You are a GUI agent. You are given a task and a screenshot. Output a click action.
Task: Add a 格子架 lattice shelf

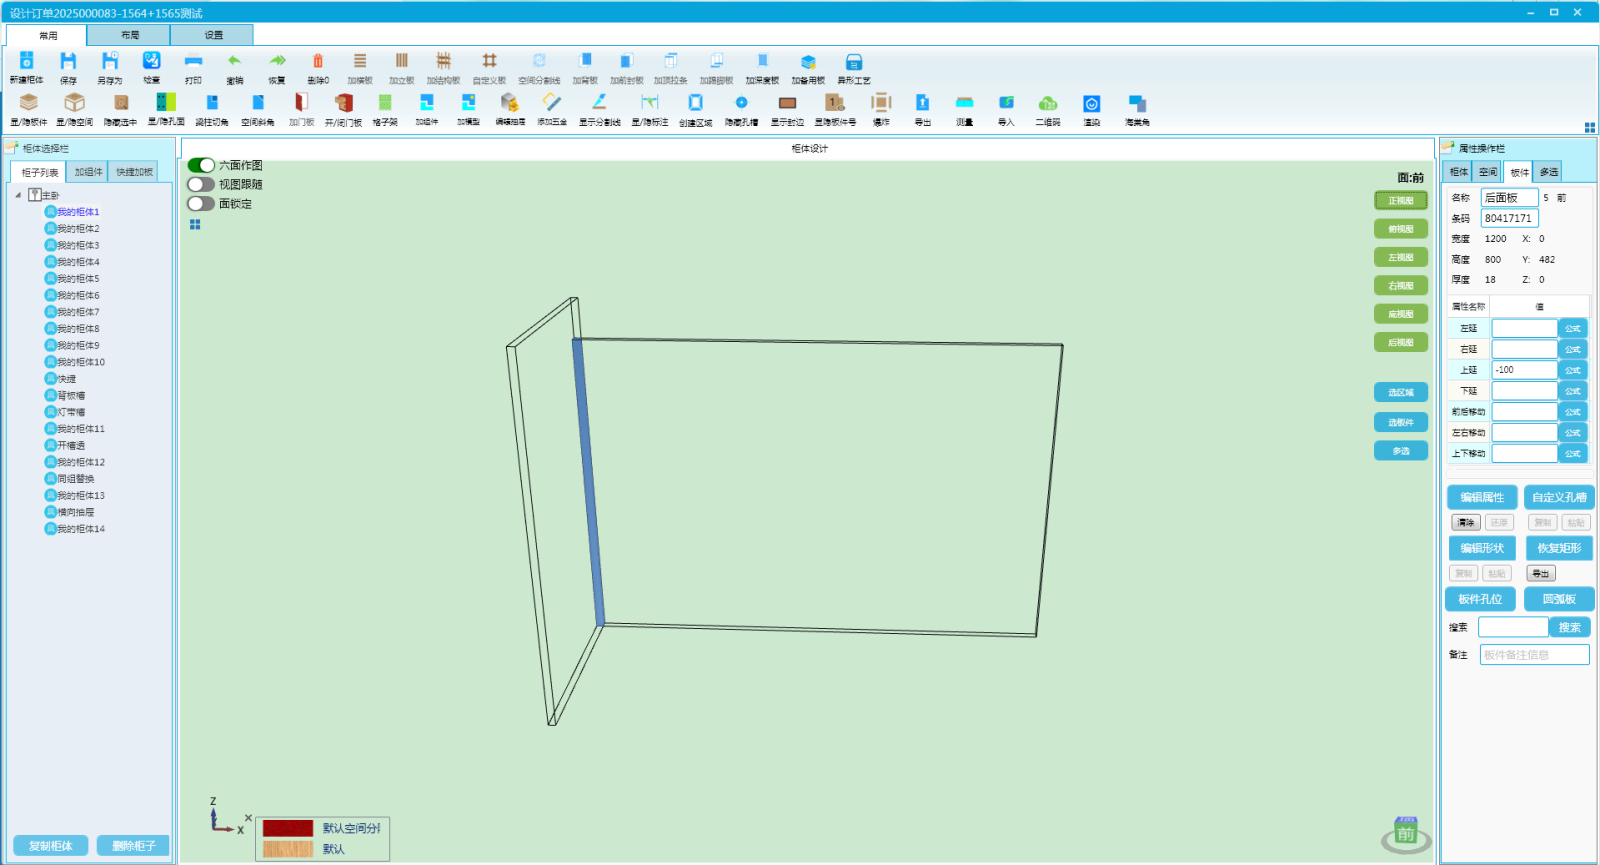385,103
